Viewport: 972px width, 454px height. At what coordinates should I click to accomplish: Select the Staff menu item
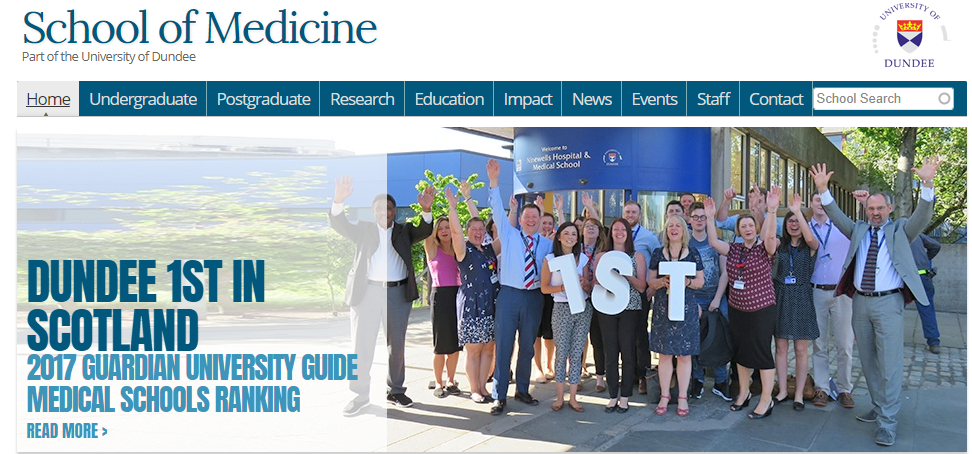click(713, 99)
